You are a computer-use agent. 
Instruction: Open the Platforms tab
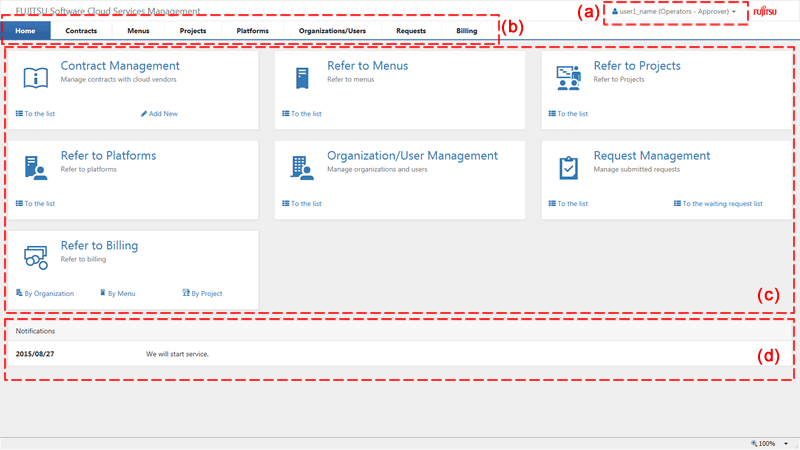[253, 31]
